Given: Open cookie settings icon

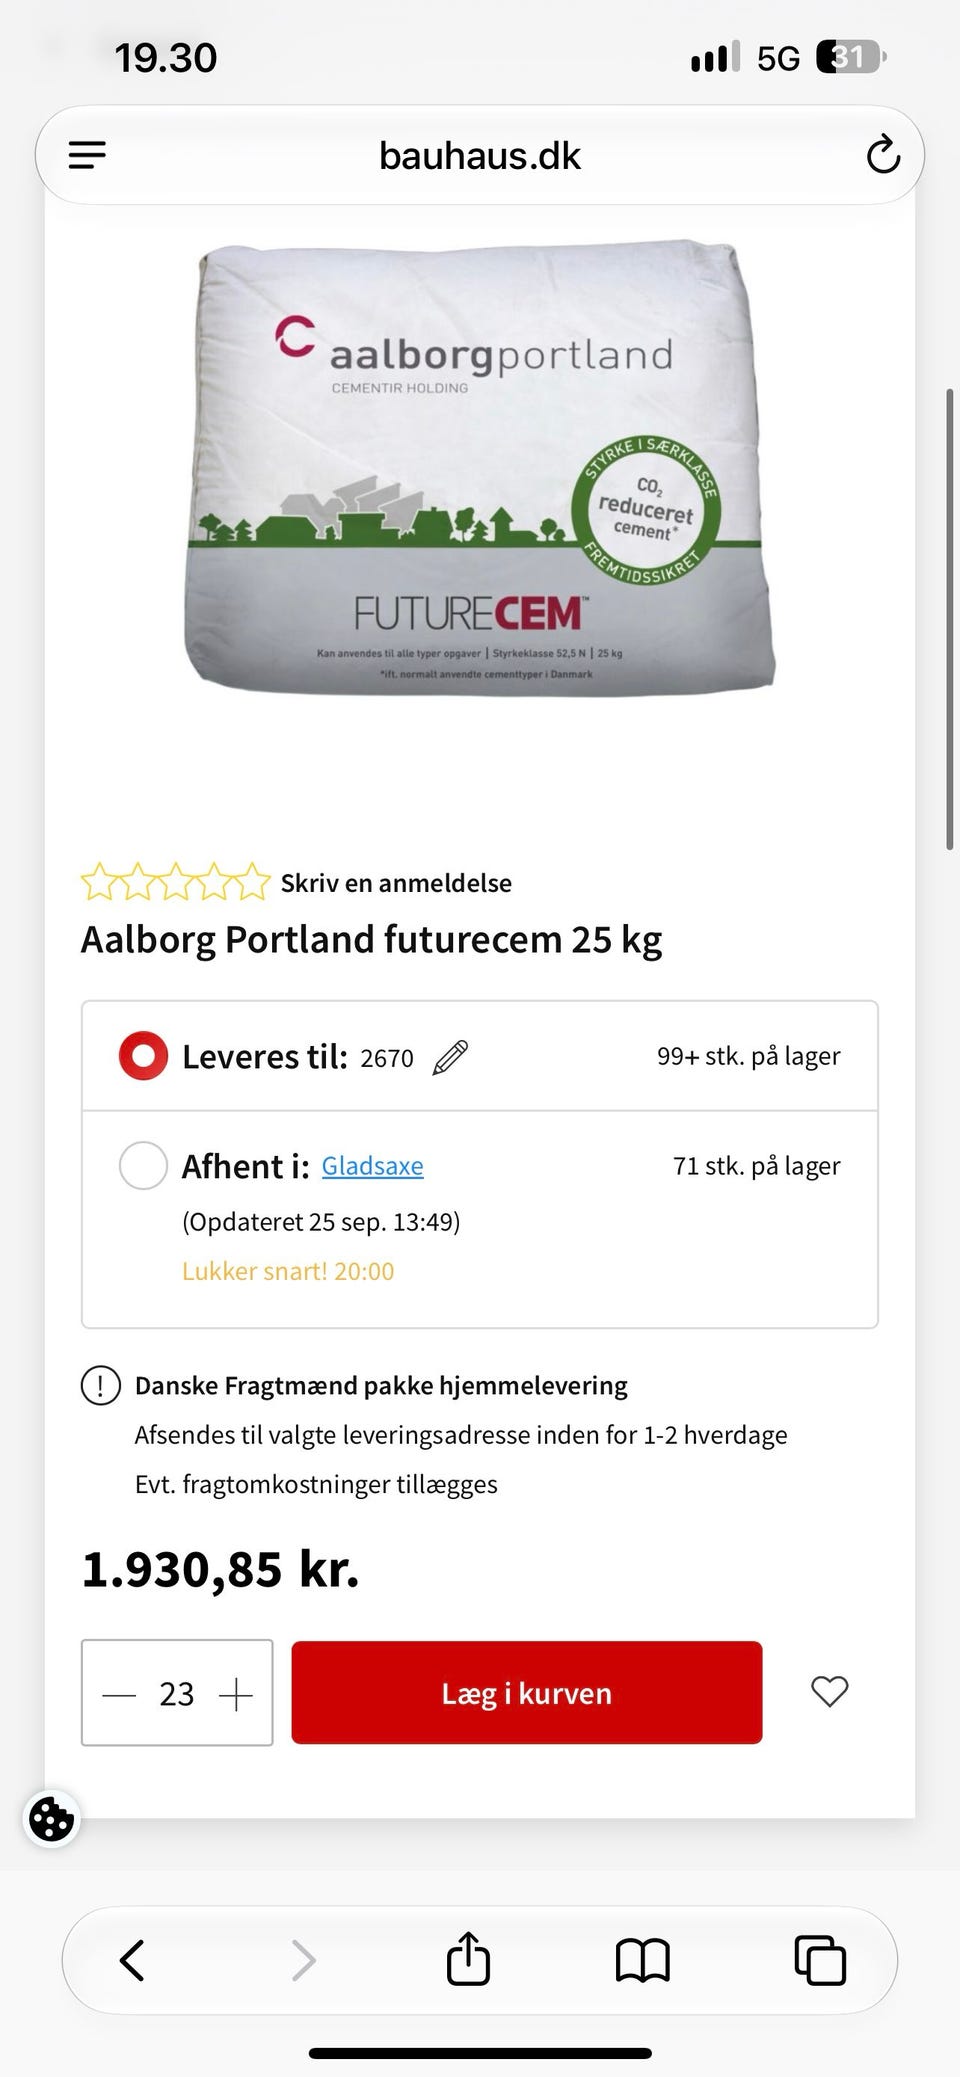Looking at the screenshot, I should [x=51, y=1818].
